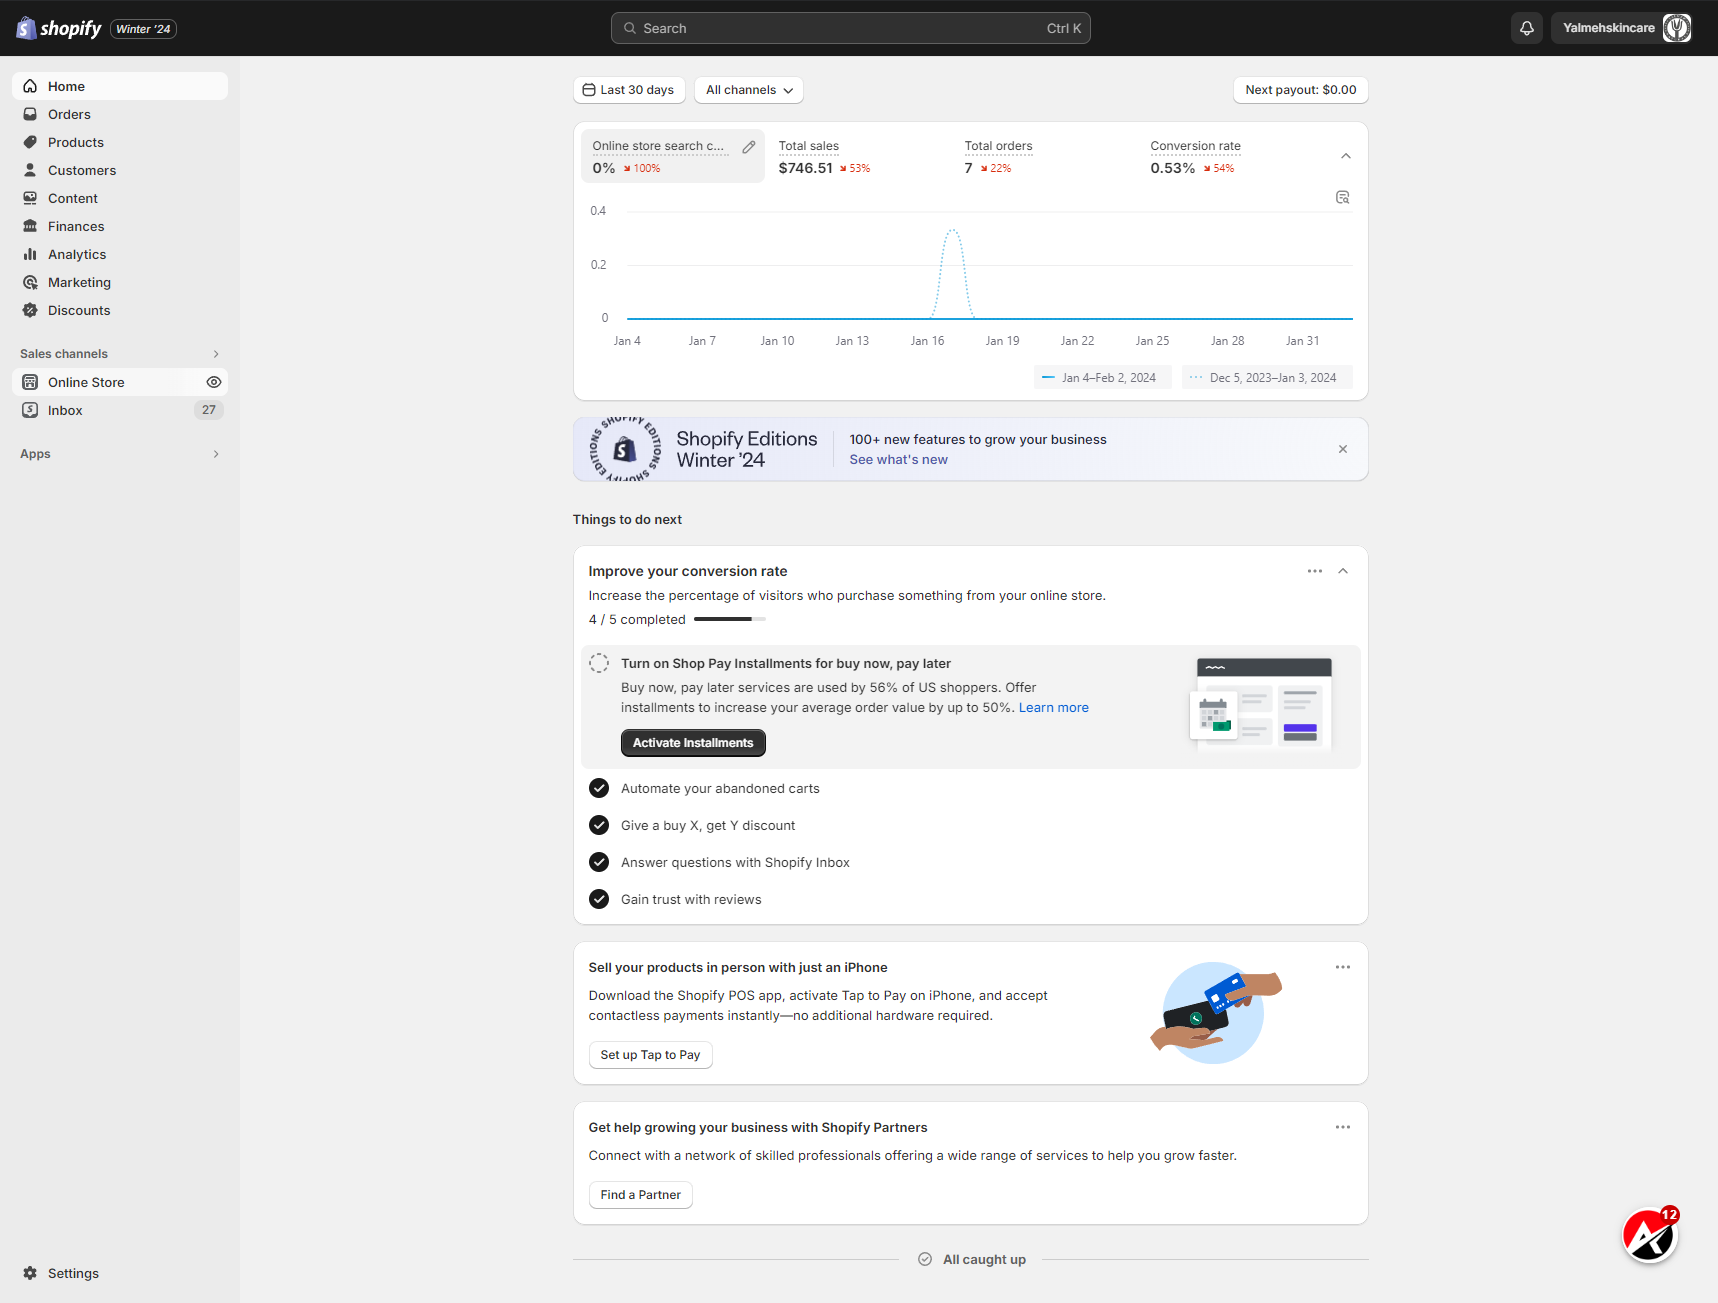Screen dimensions: 1718x1303
Task: Click the pencil icon to edit the metric
Action: (749, 146)
